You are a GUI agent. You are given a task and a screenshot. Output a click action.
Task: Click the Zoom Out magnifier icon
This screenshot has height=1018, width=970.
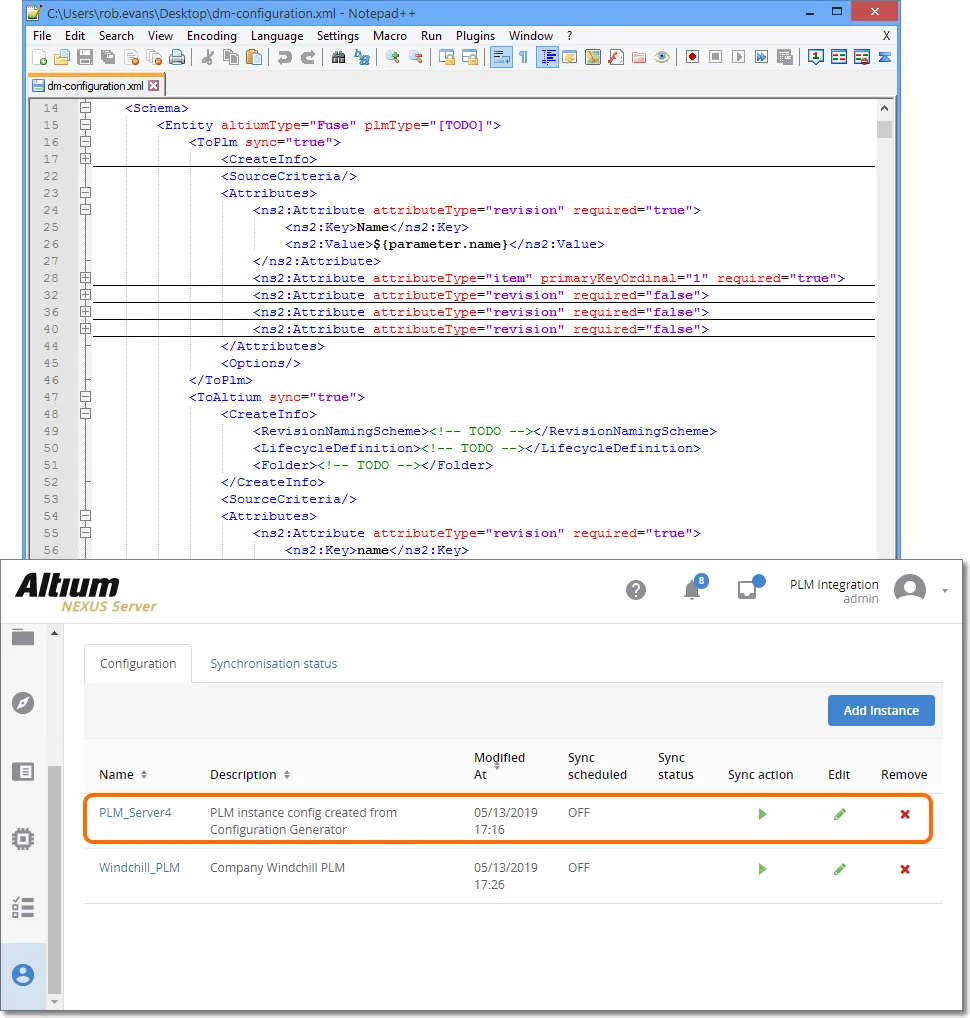416,58
